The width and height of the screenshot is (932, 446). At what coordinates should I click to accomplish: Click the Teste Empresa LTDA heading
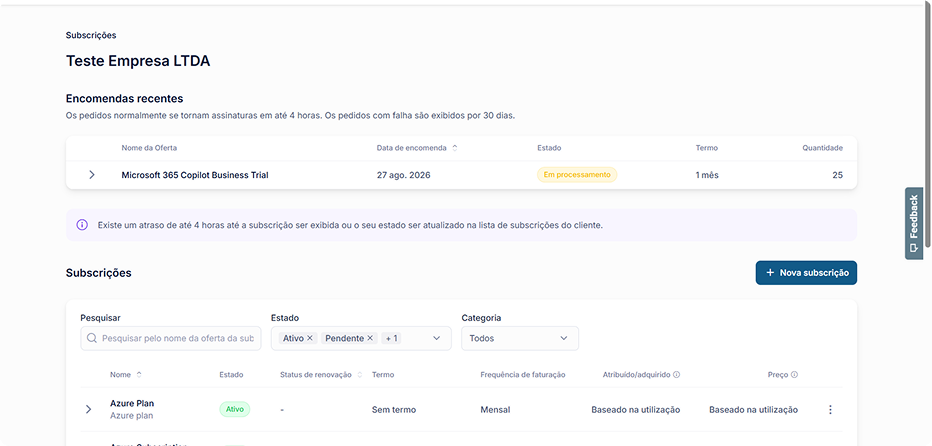click(x=138, y=61)
